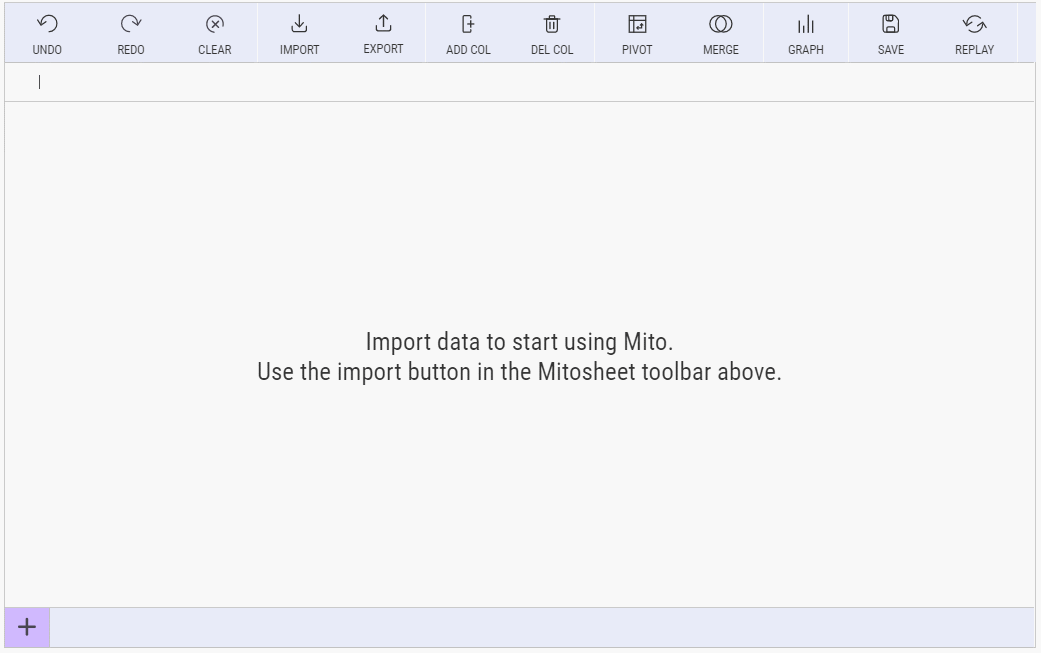Click the Undo arrow icon
Image resolution: width=1041 pixels, height=653 pixels.
coord(47,24)
